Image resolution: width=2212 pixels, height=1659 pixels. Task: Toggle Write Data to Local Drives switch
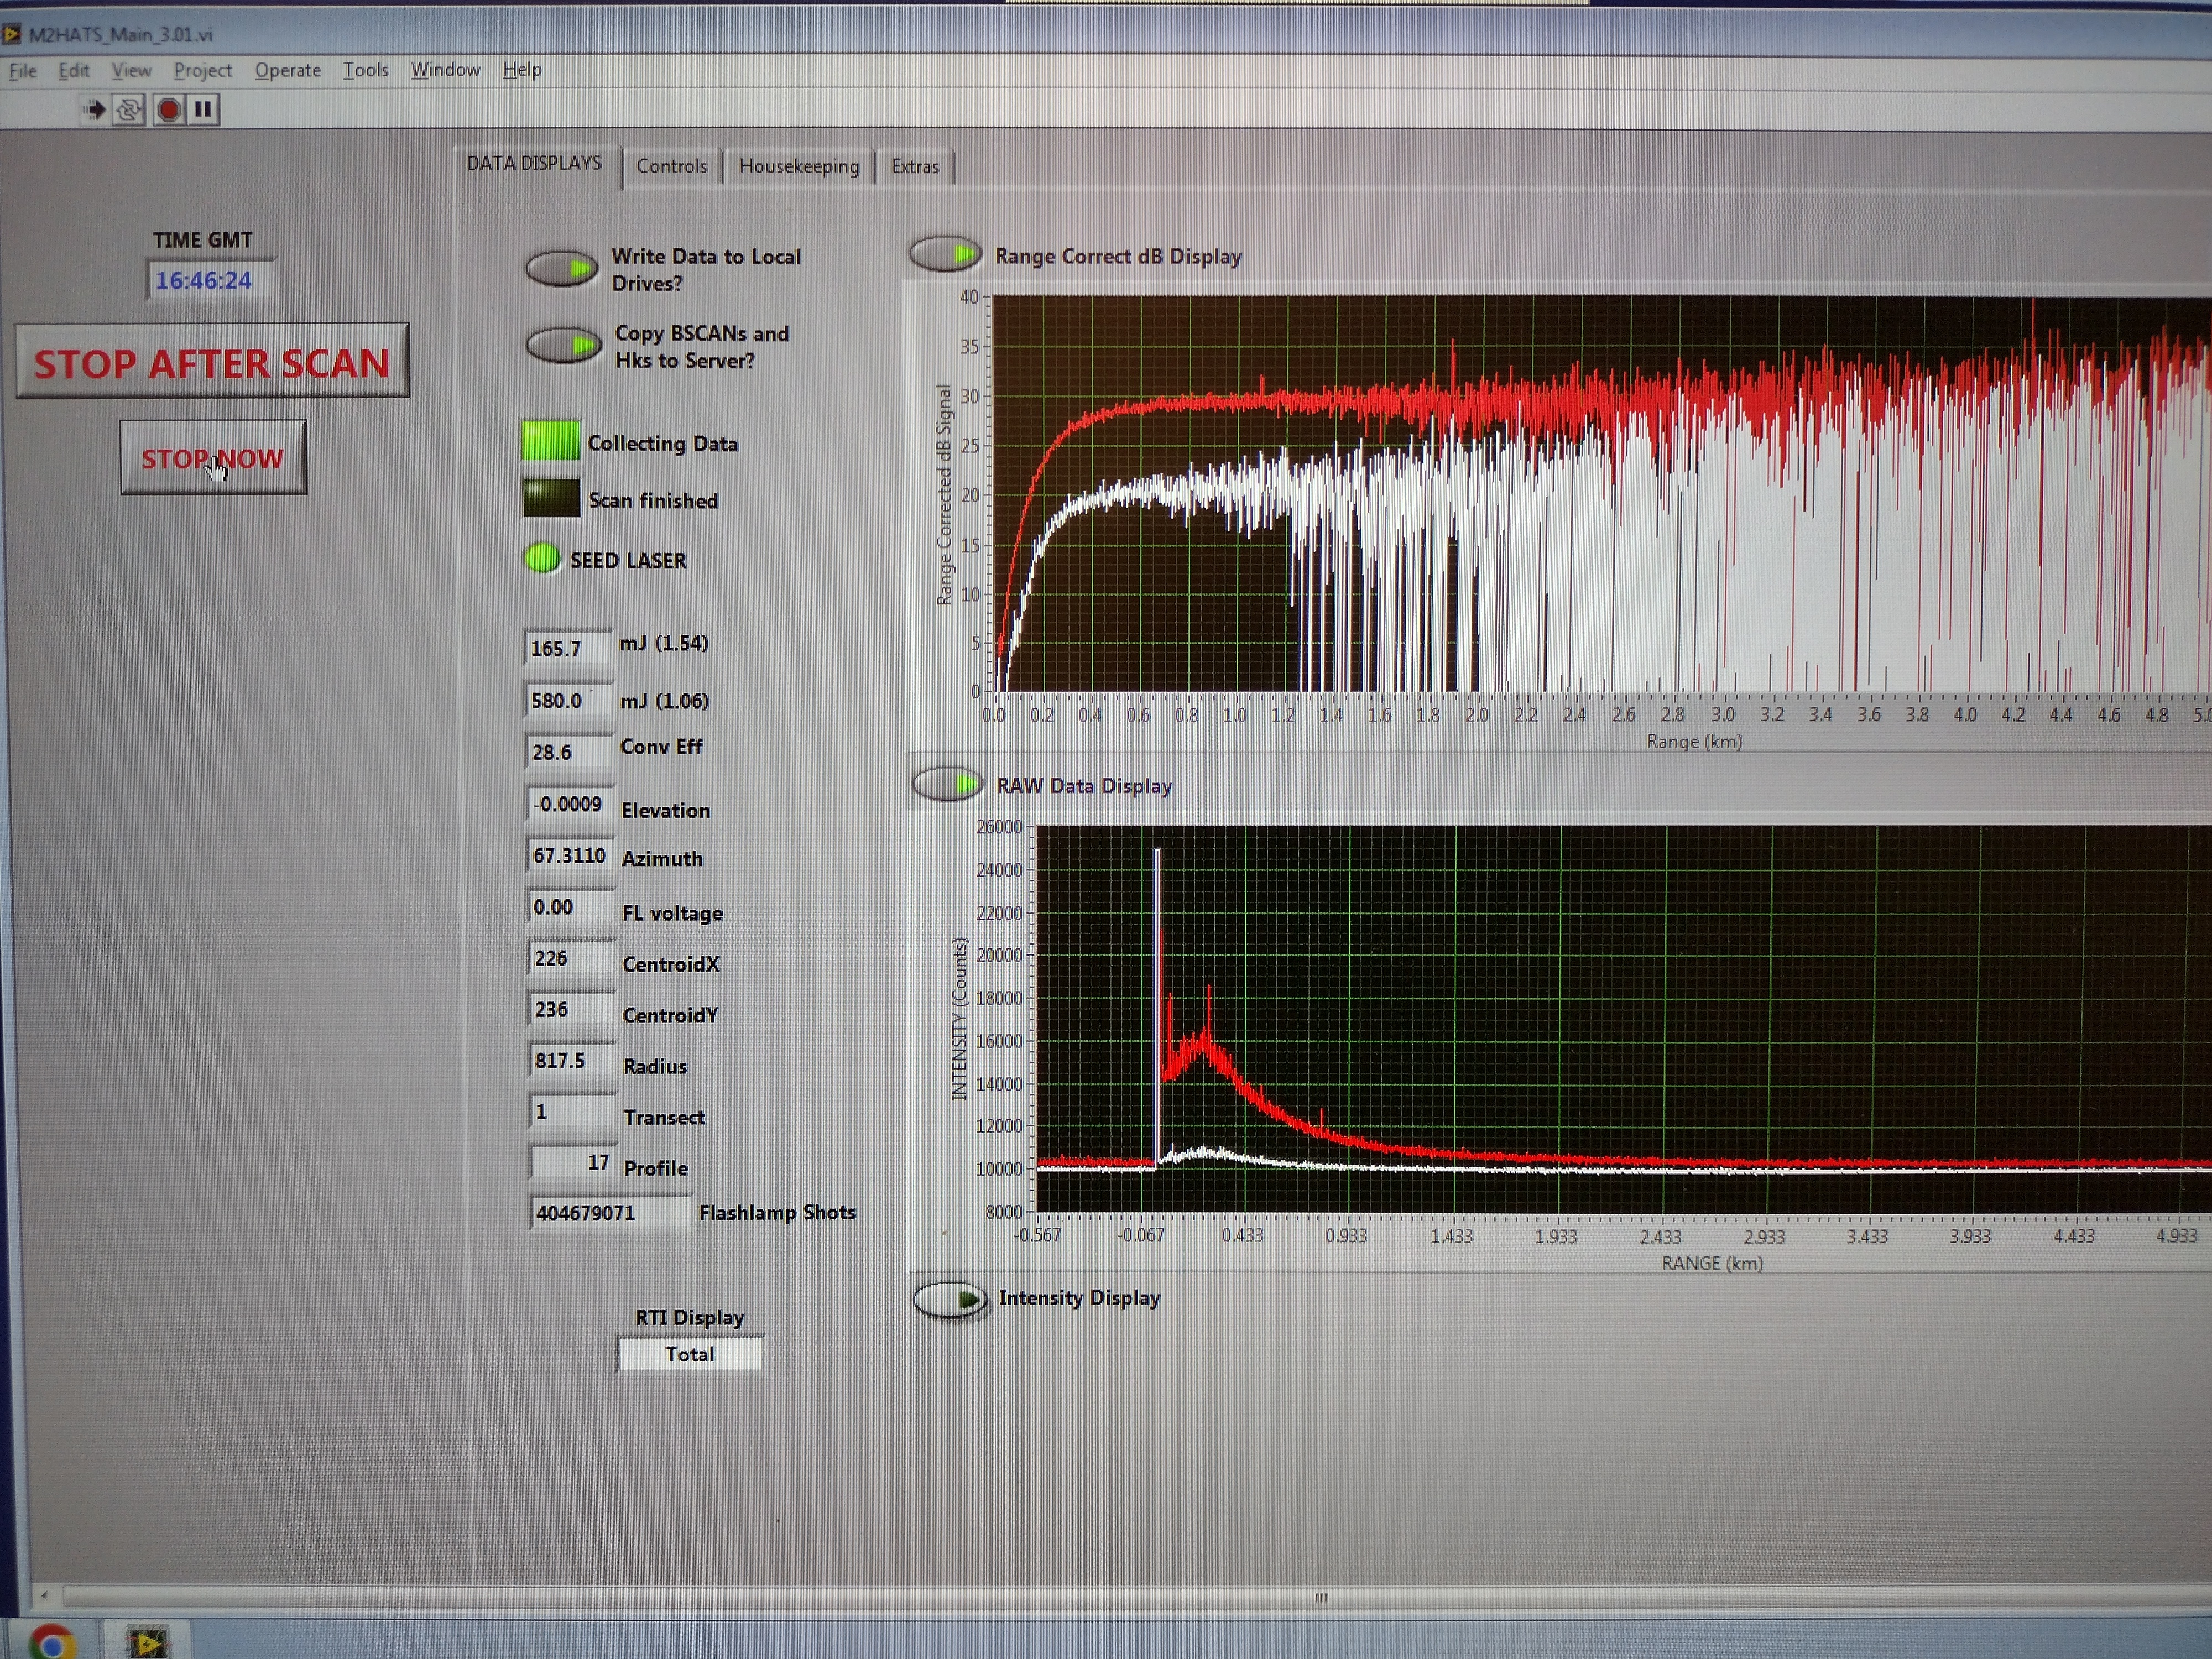coord(561,268)
